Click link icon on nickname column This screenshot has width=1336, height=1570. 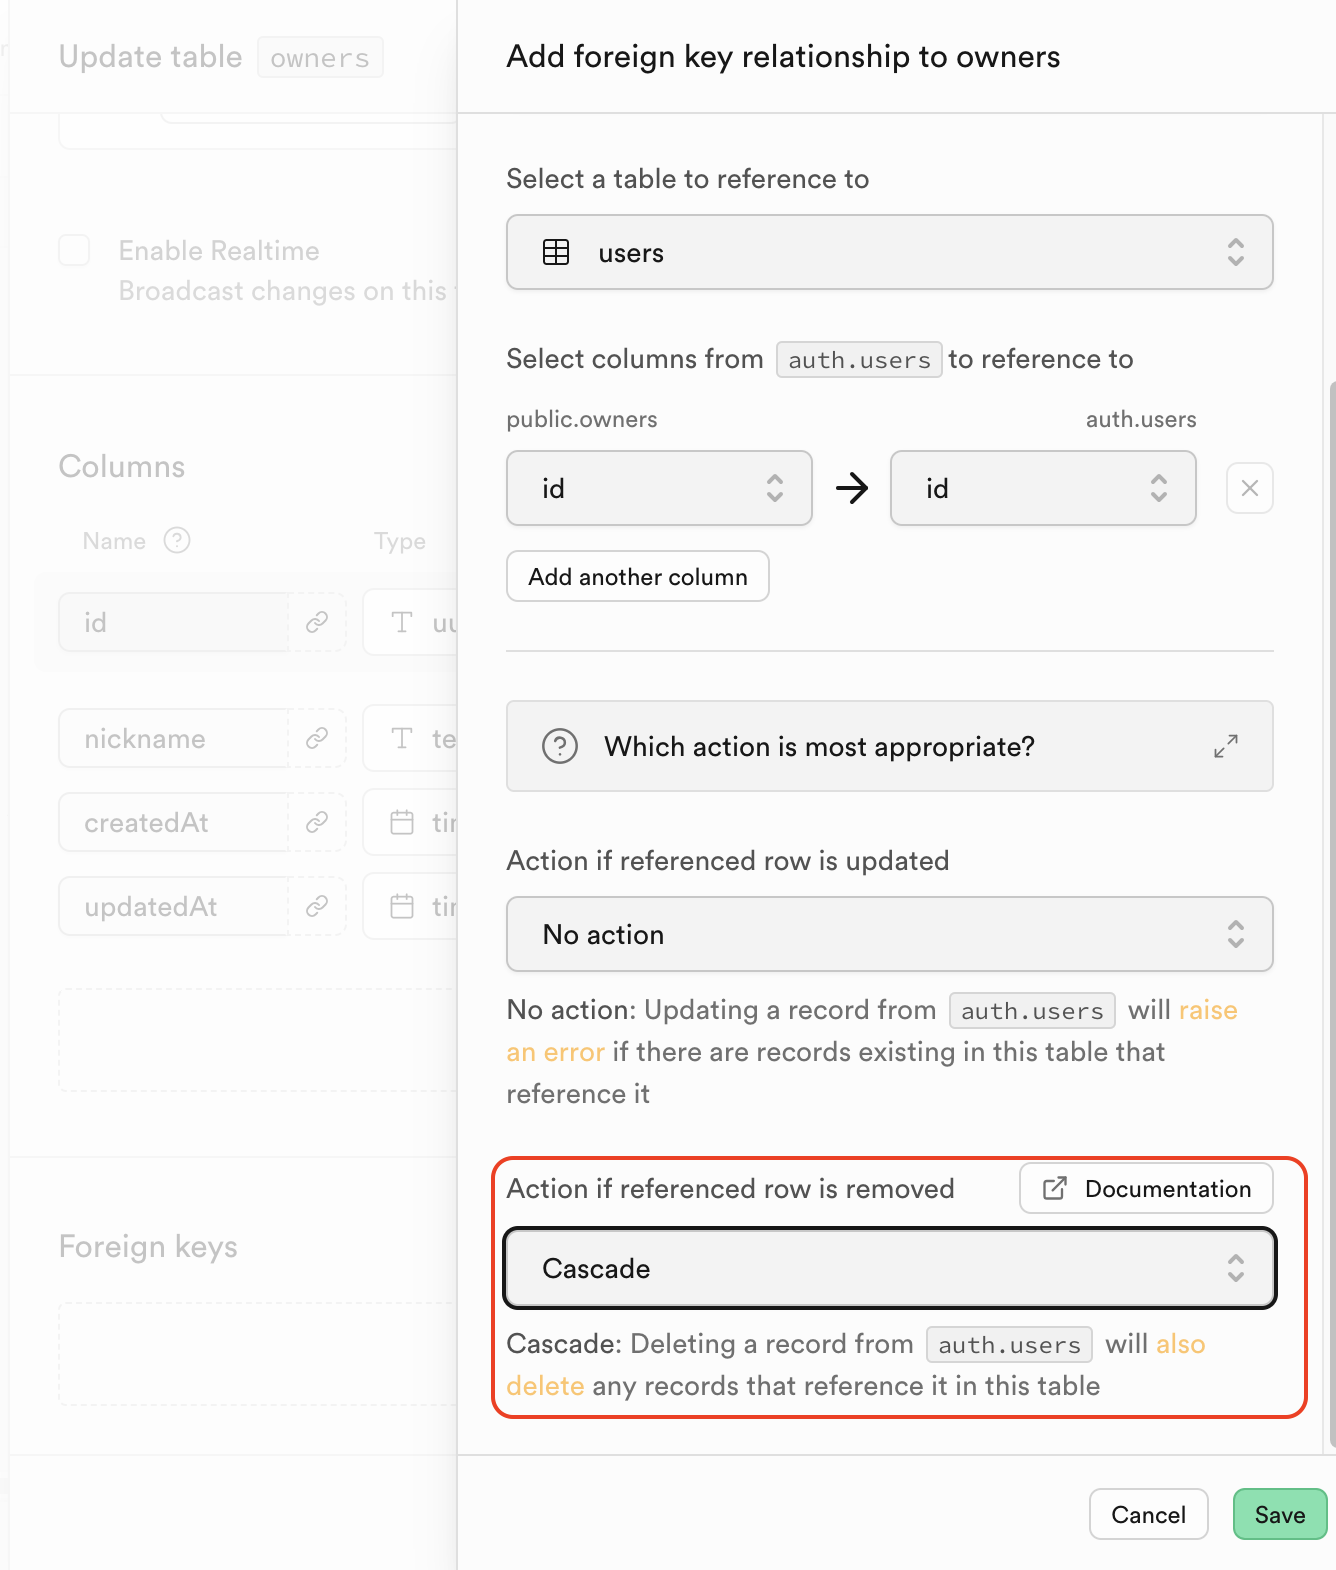317,738
